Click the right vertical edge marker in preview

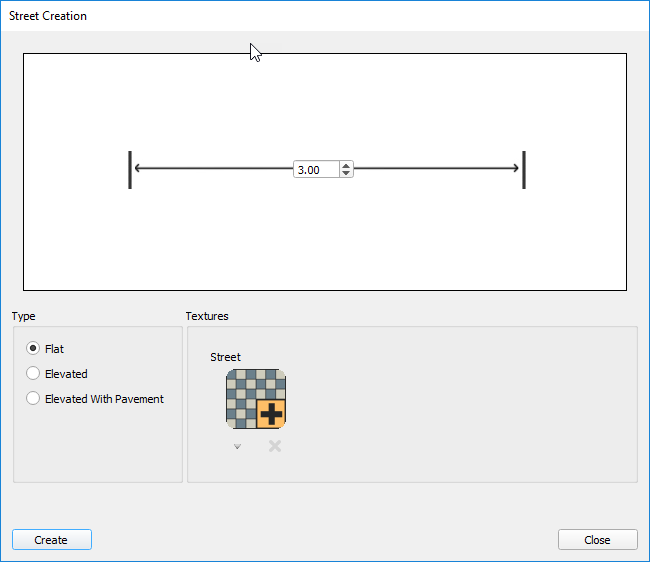[524, 170]
